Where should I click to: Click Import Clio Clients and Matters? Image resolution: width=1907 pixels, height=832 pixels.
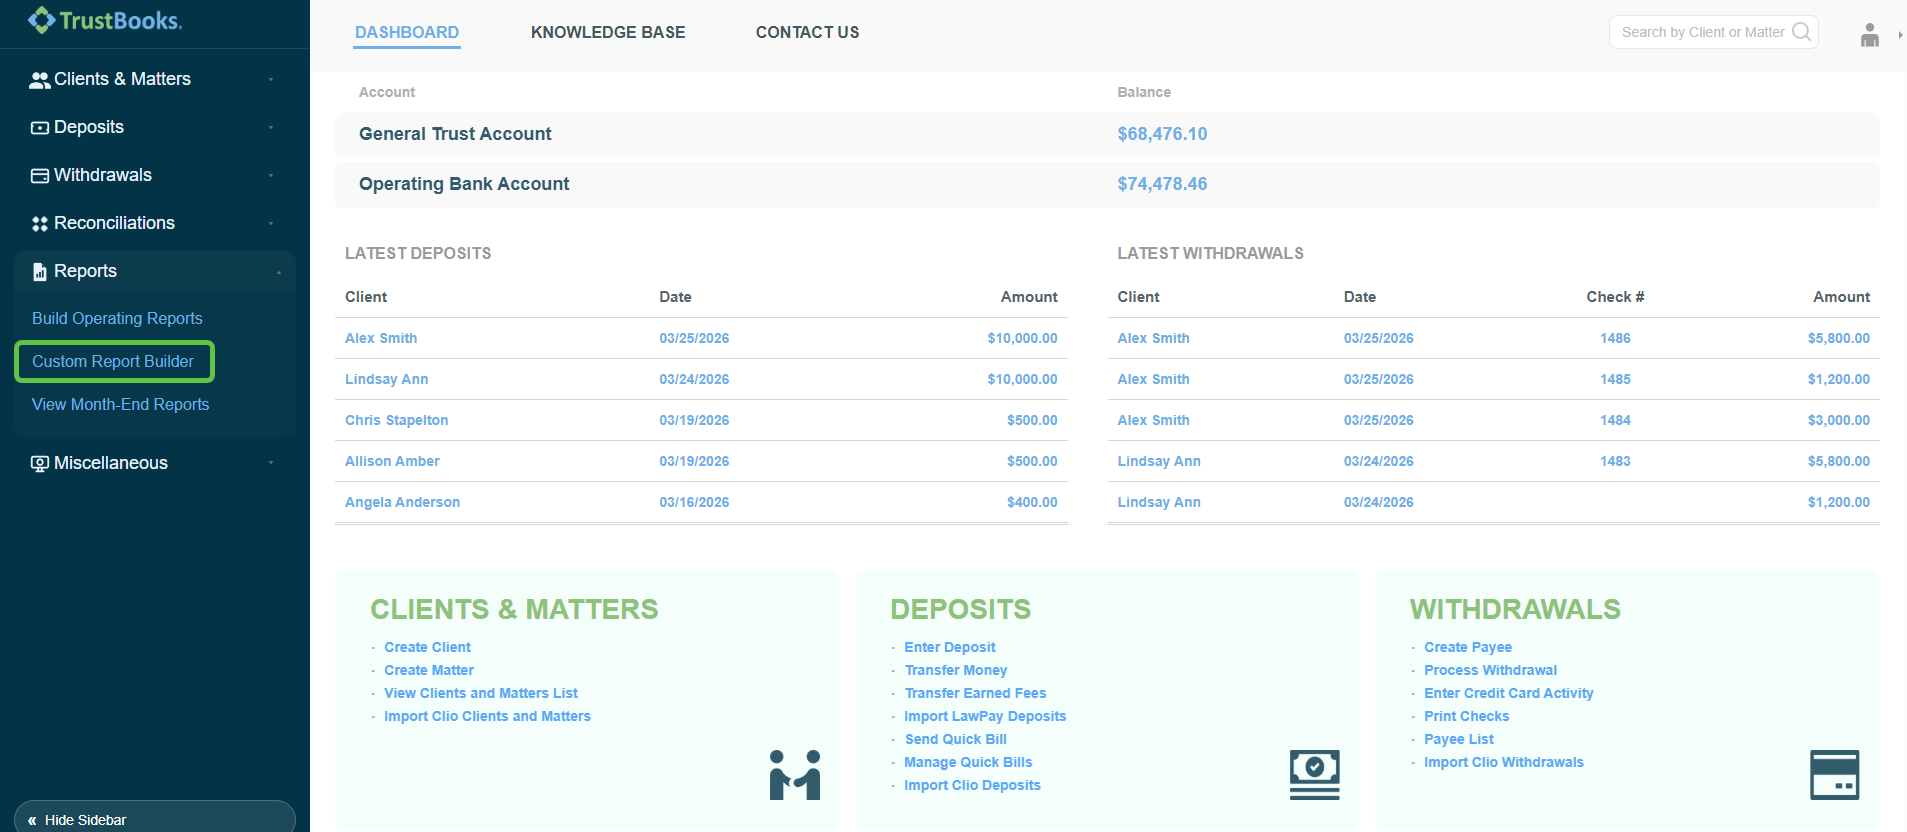pos(487,716)
